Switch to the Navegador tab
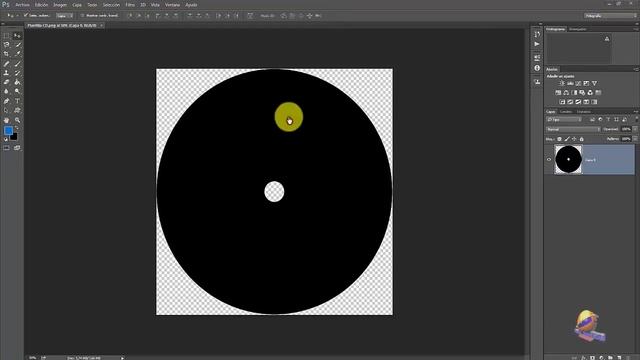This screenshot has width=640, height=360. [578, 29]
